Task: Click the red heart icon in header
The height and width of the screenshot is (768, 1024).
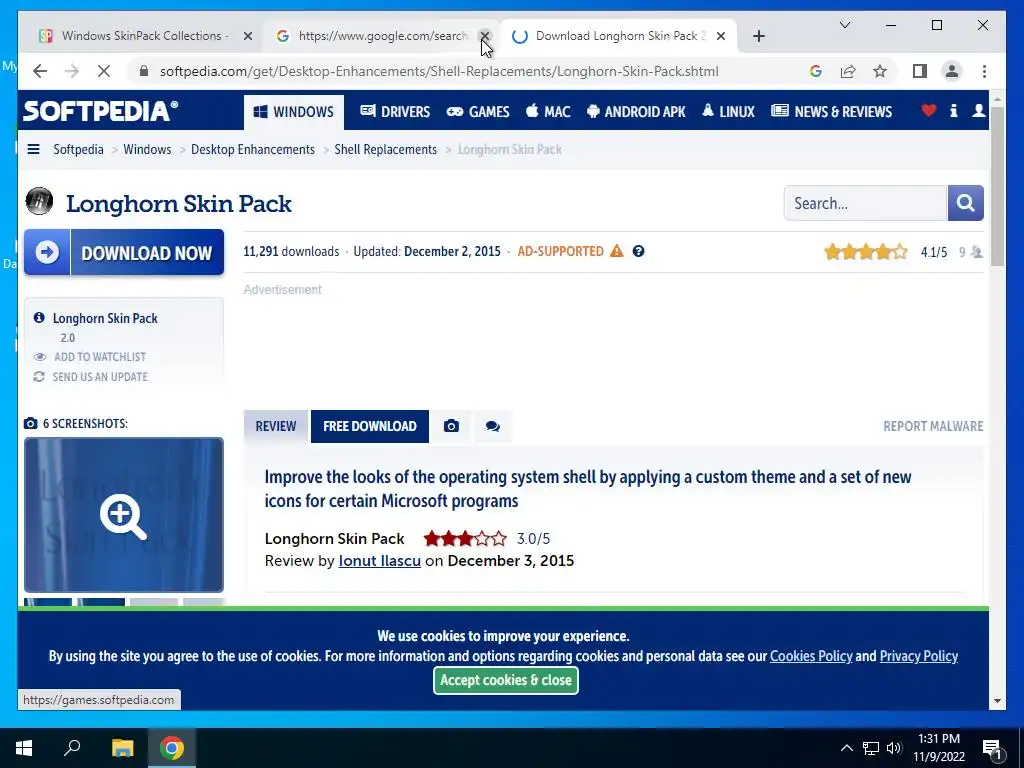Action: [929, 110]
